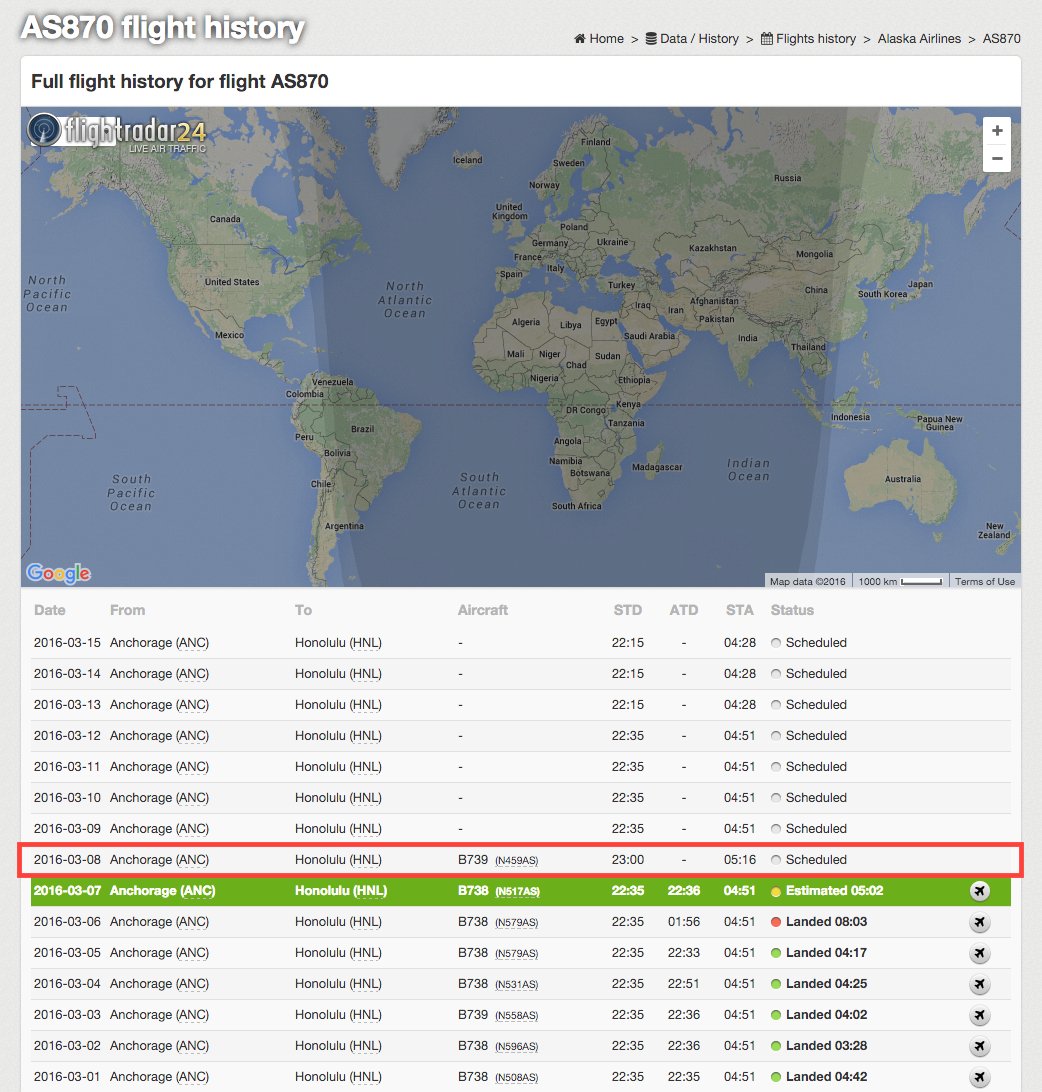Click the Status column header
The width and height of the screenshot is (1042, 1092).
click(x=792, y=610)
